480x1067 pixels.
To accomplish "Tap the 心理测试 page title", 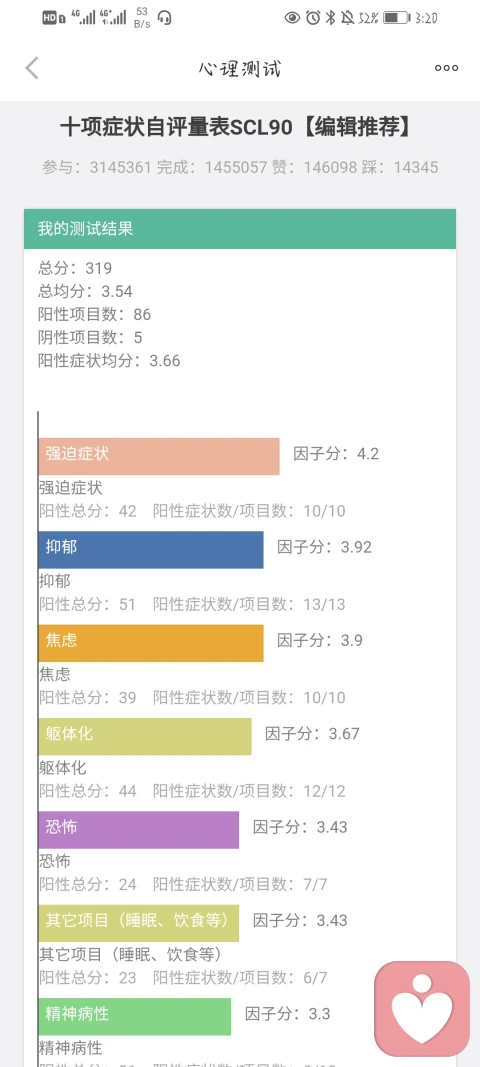I will (240, 68).
